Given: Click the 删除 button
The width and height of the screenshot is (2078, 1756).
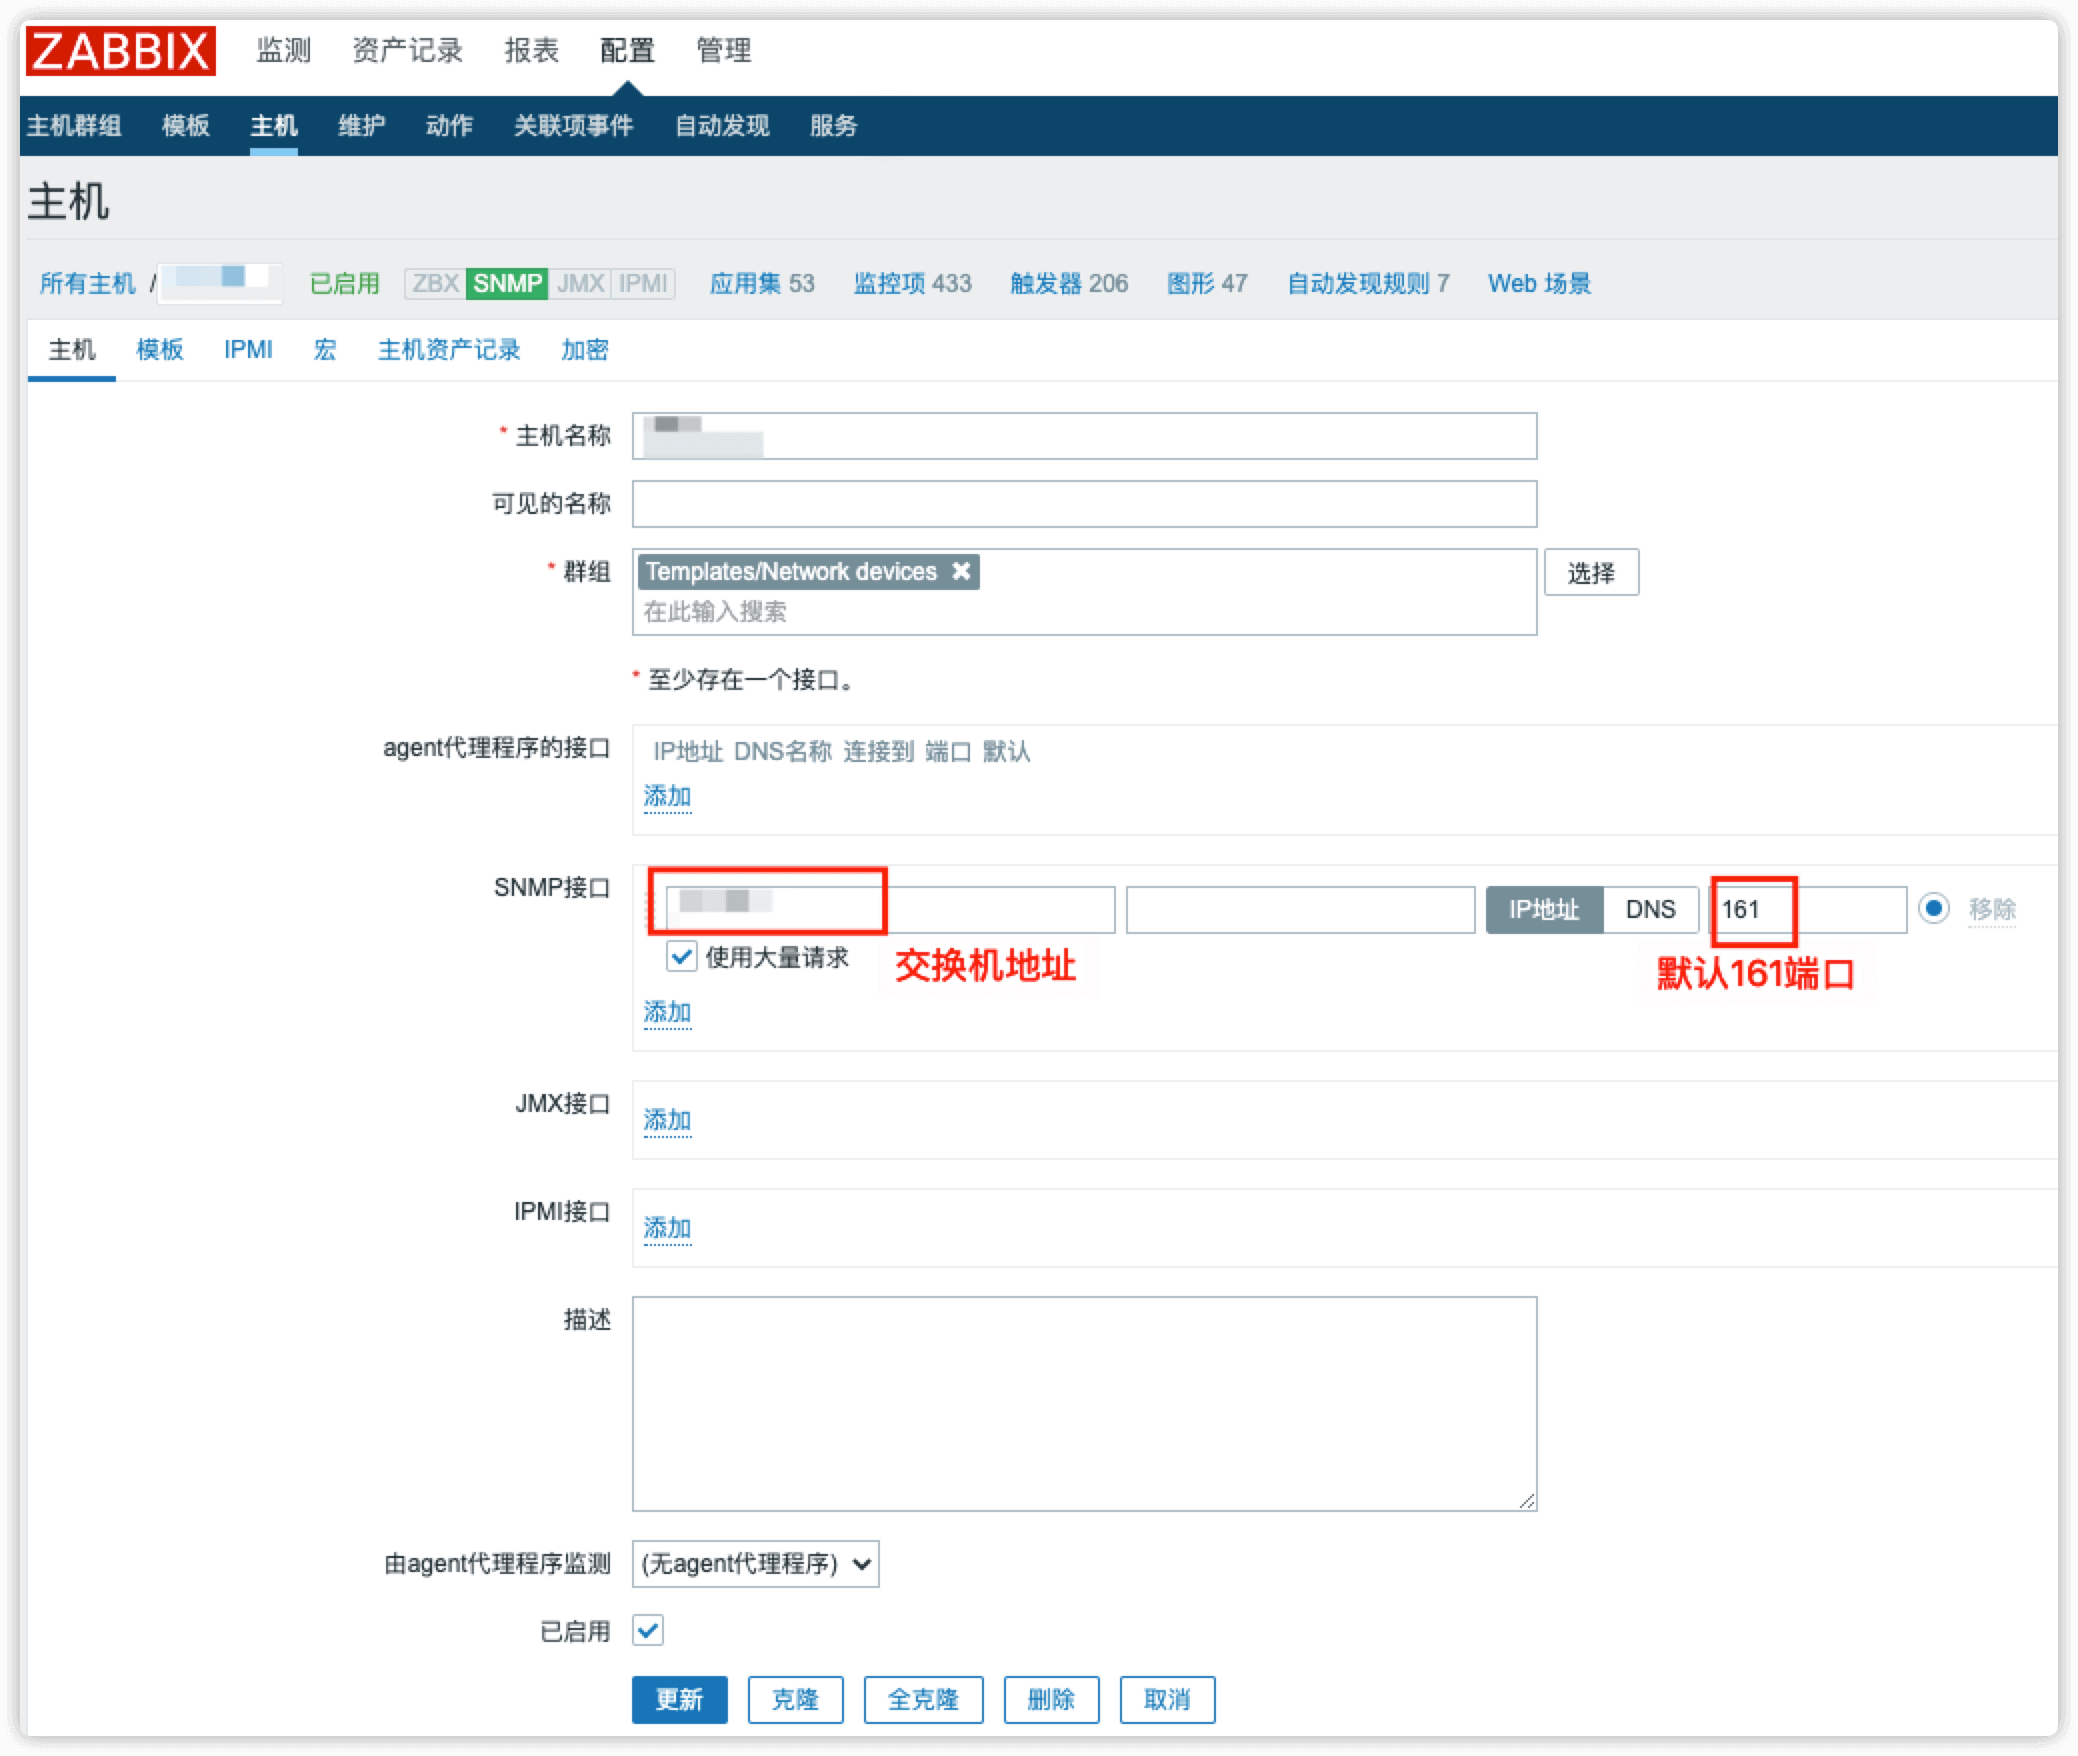Looking at the screenshot, I should [1051, 1699].
